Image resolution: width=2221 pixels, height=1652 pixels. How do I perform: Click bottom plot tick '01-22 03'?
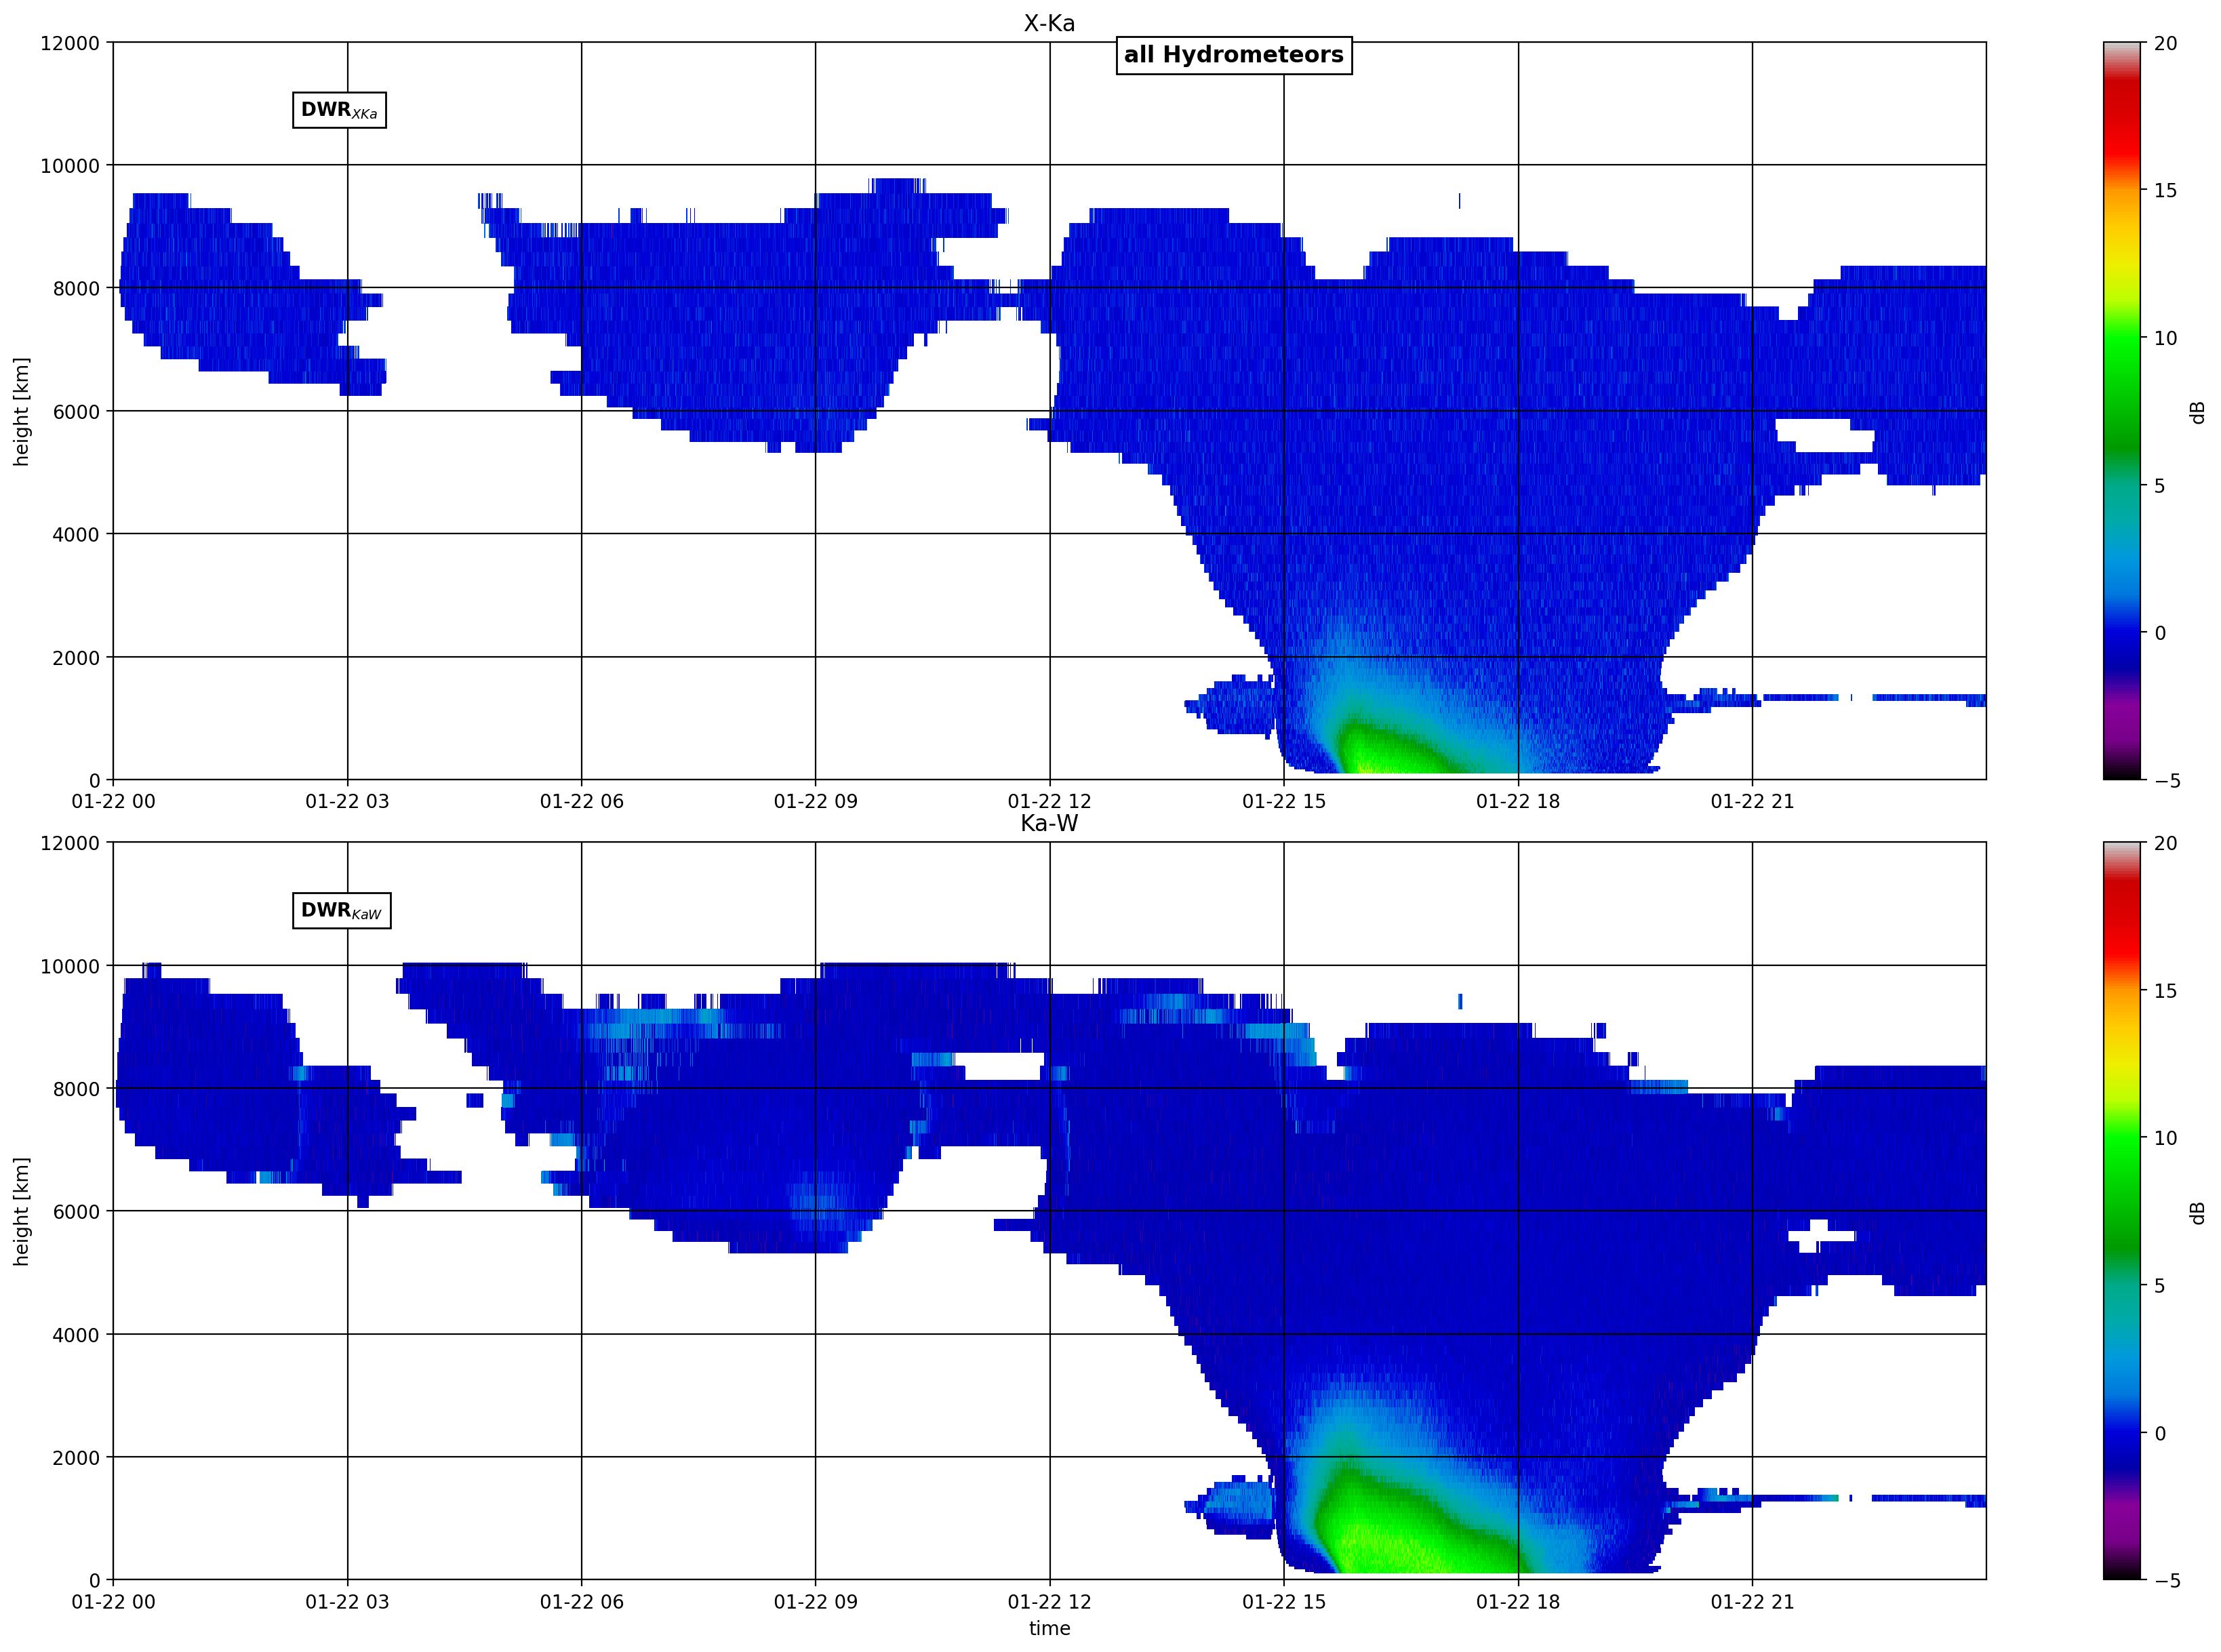347,1601
